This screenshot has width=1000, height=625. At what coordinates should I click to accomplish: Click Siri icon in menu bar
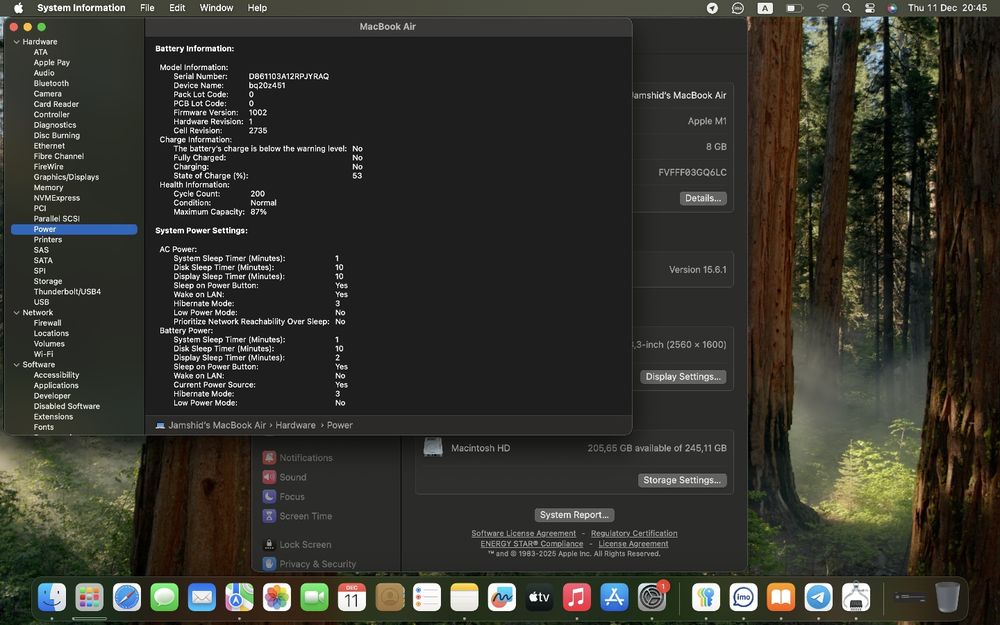892,8
